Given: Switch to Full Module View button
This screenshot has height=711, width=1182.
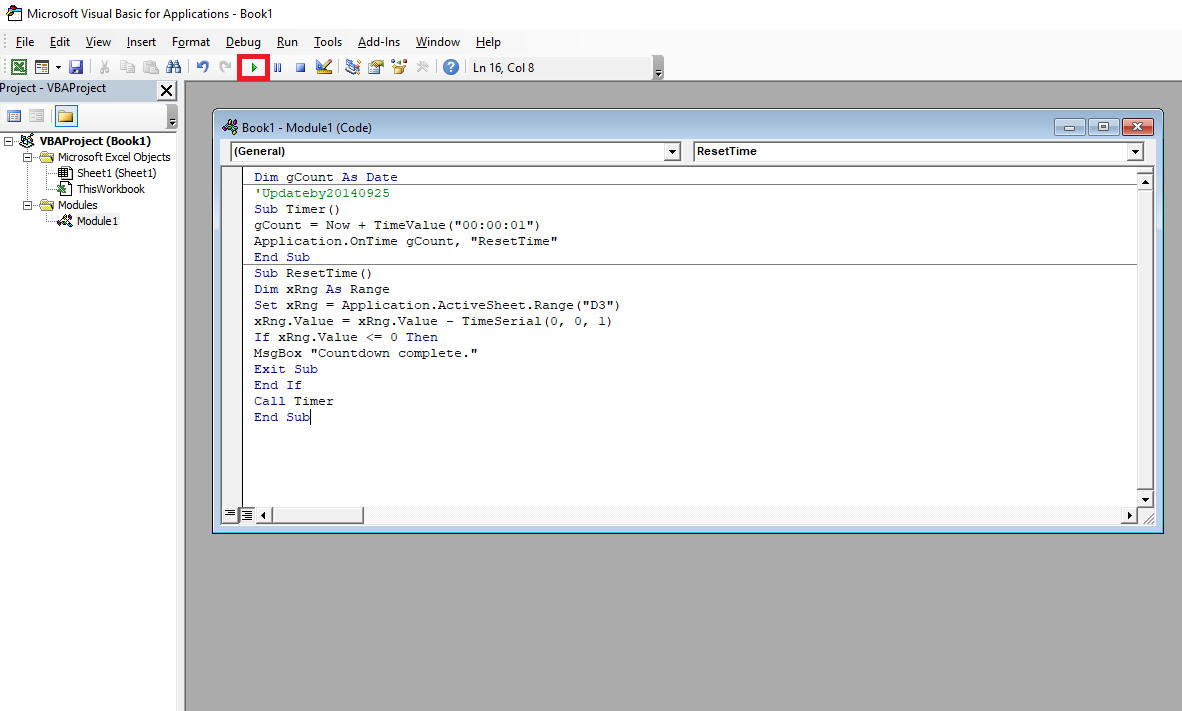Looking at the screenshot, I should (247, 514).
